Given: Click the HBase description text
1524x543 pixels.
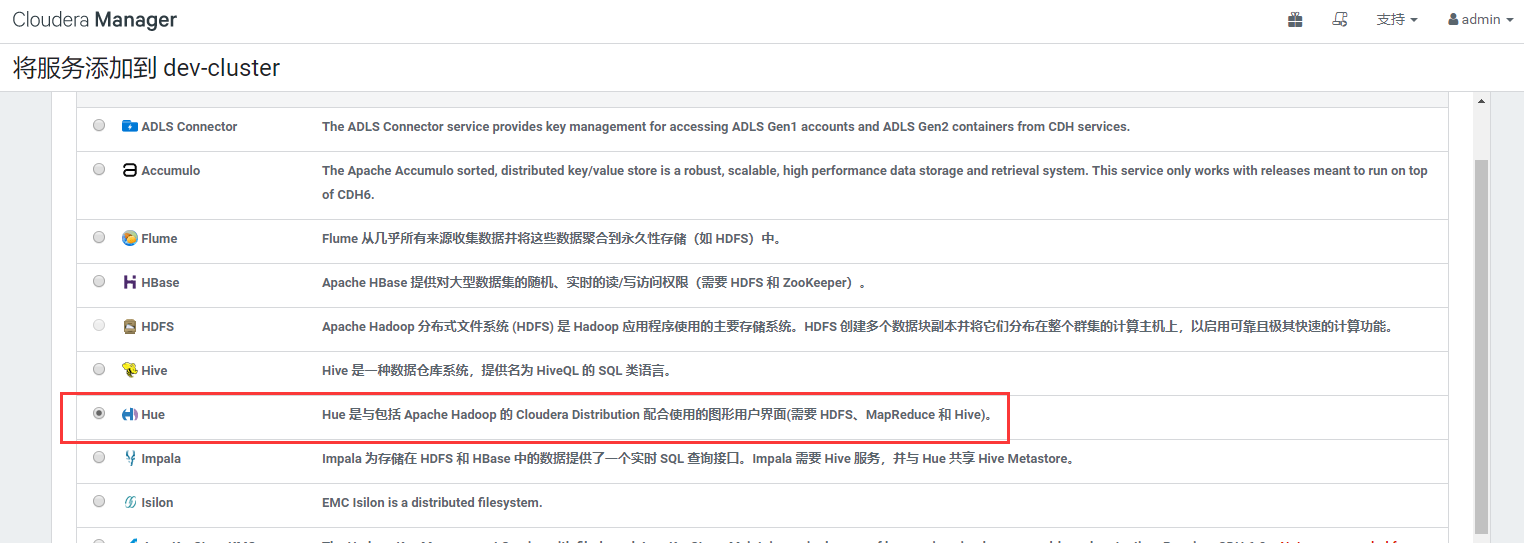Looking at the screenshot, I should tap(594, 283).
